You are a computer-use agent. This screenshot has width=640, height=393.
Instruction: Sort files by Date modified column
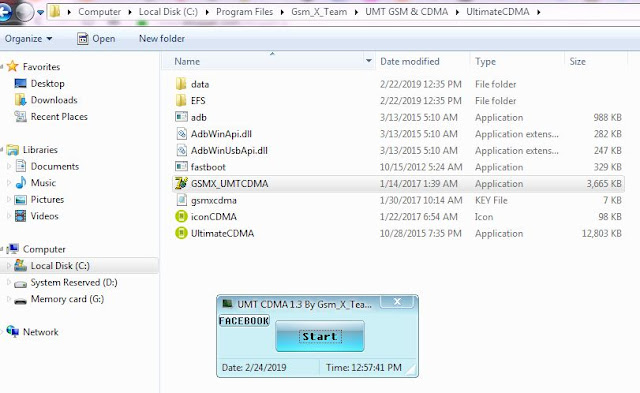[410, 61]
